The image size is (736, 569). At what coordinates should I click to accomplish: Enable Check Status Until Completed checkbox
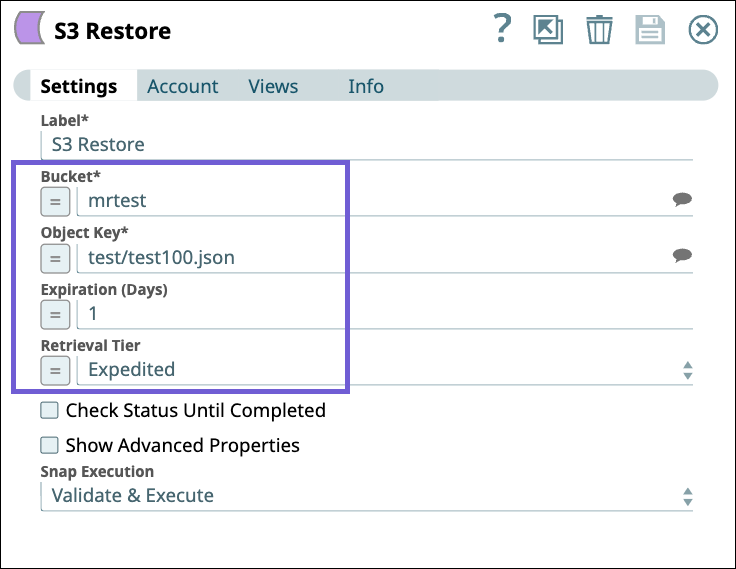[49, 410]
